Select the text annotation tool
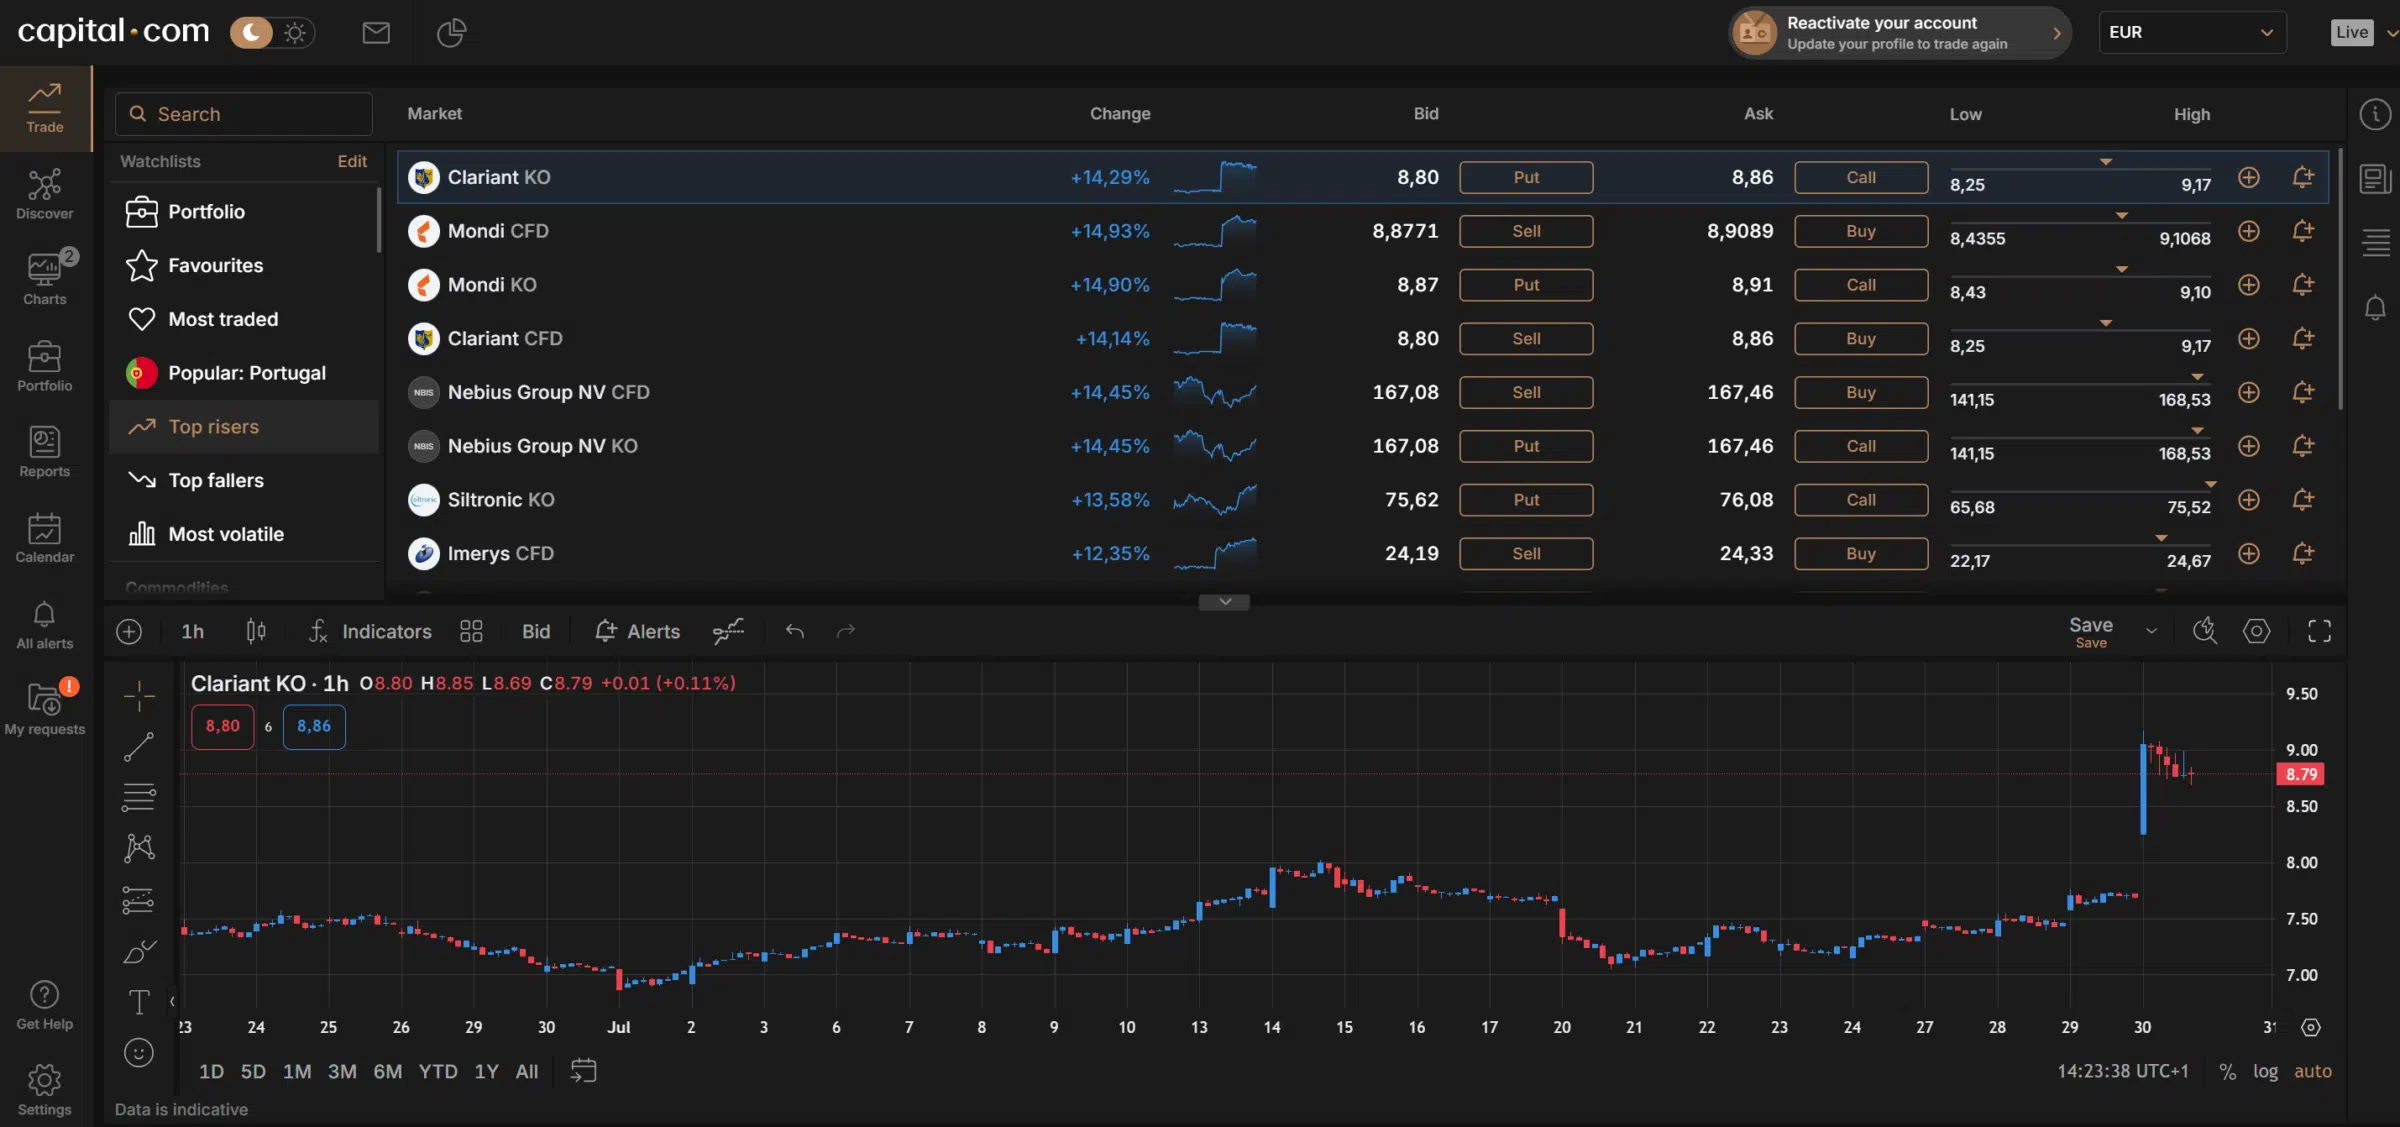Screen dimensions: 2400x1127 click(139, 1002)
